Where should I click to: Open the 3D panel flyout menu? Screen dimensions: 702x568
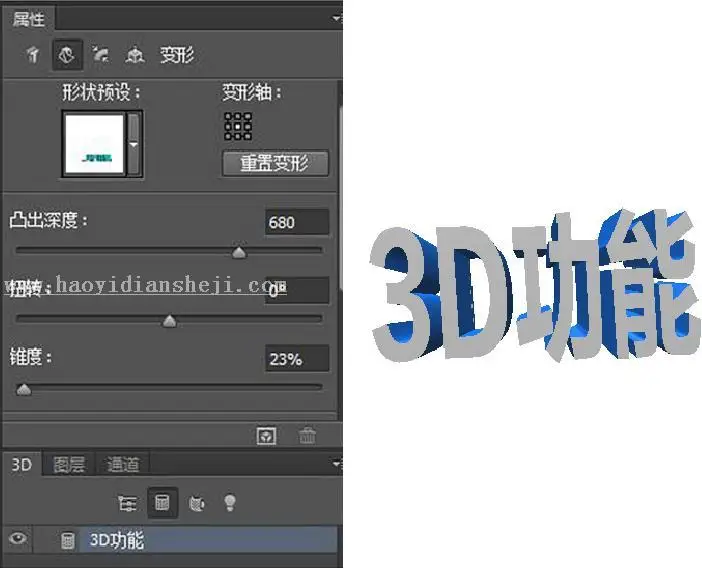(336, 464)
